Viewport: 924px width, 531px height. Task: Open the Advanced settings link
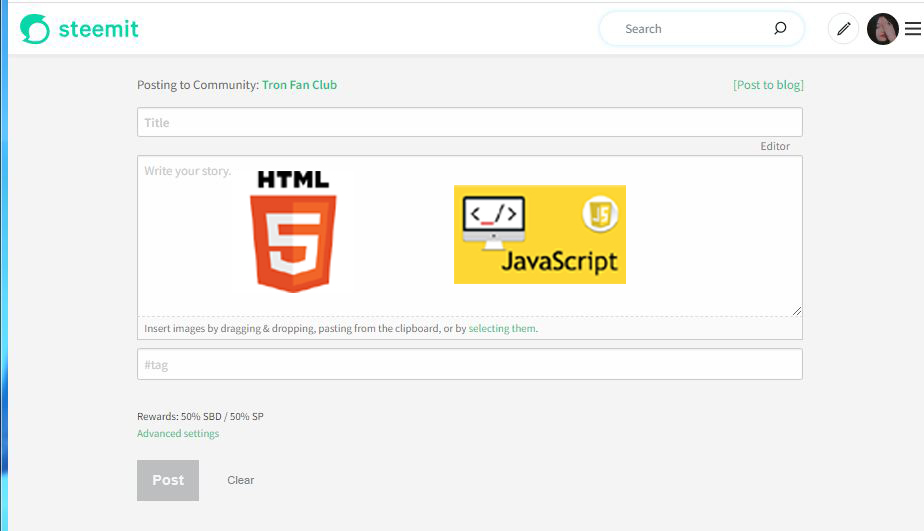tap(178, 433)
